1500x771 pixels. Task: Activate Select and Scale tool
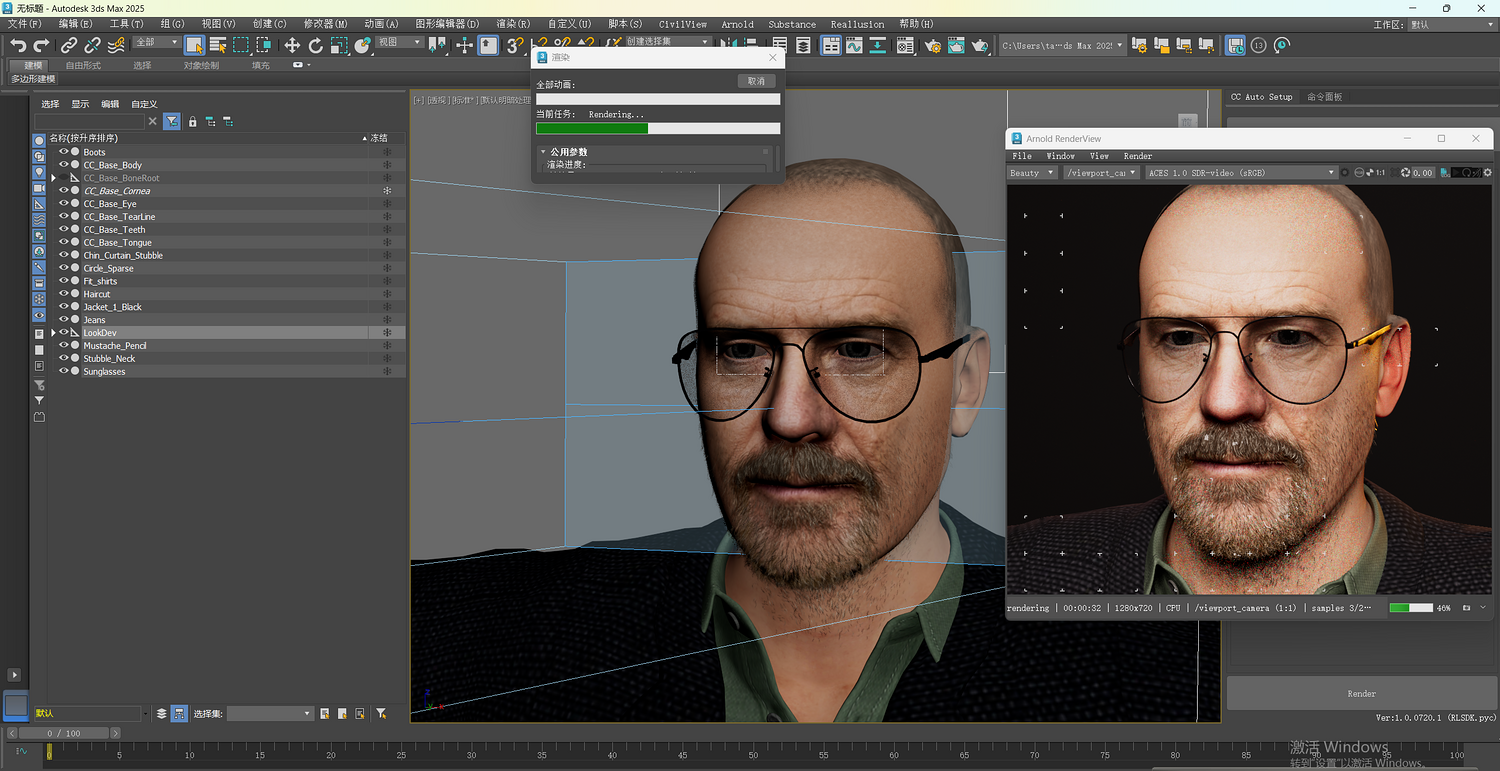tap(340, 45)
